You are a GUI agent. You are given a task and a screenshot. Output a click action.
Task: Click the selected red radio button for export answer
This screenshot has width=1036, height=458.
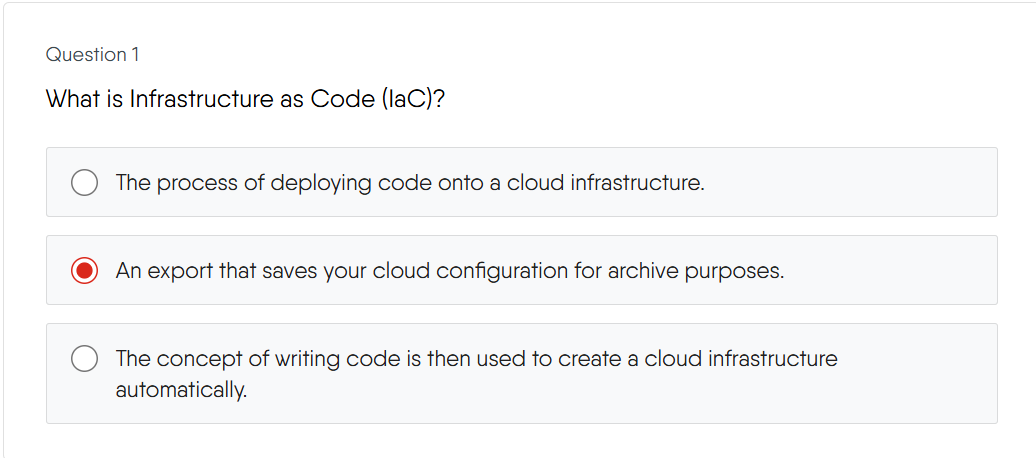pos(84,271)
